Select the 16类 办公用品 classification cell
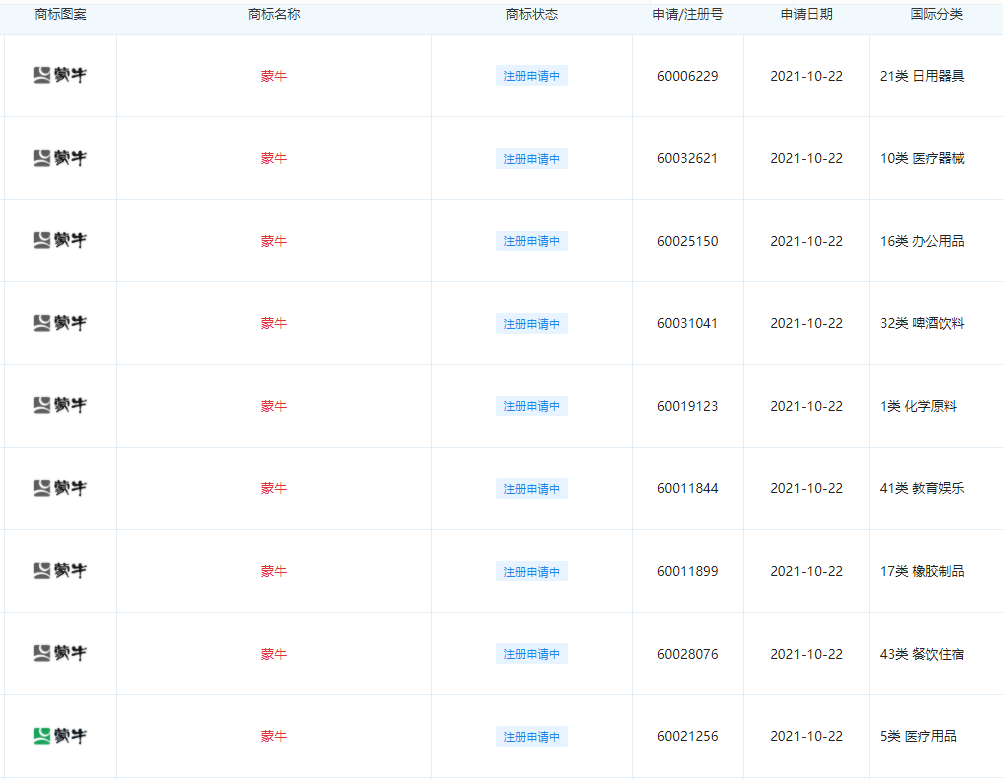Screen dimensions: 1003x779 pos(922,241)
